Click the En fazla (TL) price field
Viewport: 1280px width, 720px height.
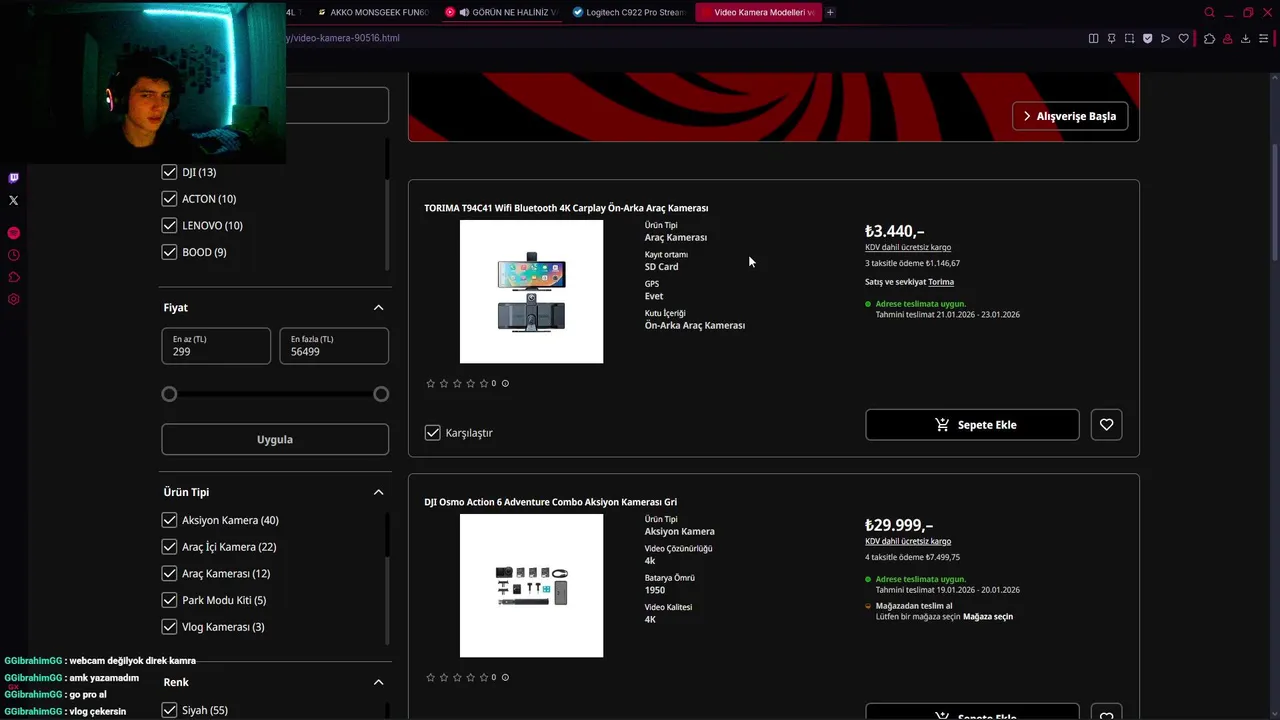(334, 346)
